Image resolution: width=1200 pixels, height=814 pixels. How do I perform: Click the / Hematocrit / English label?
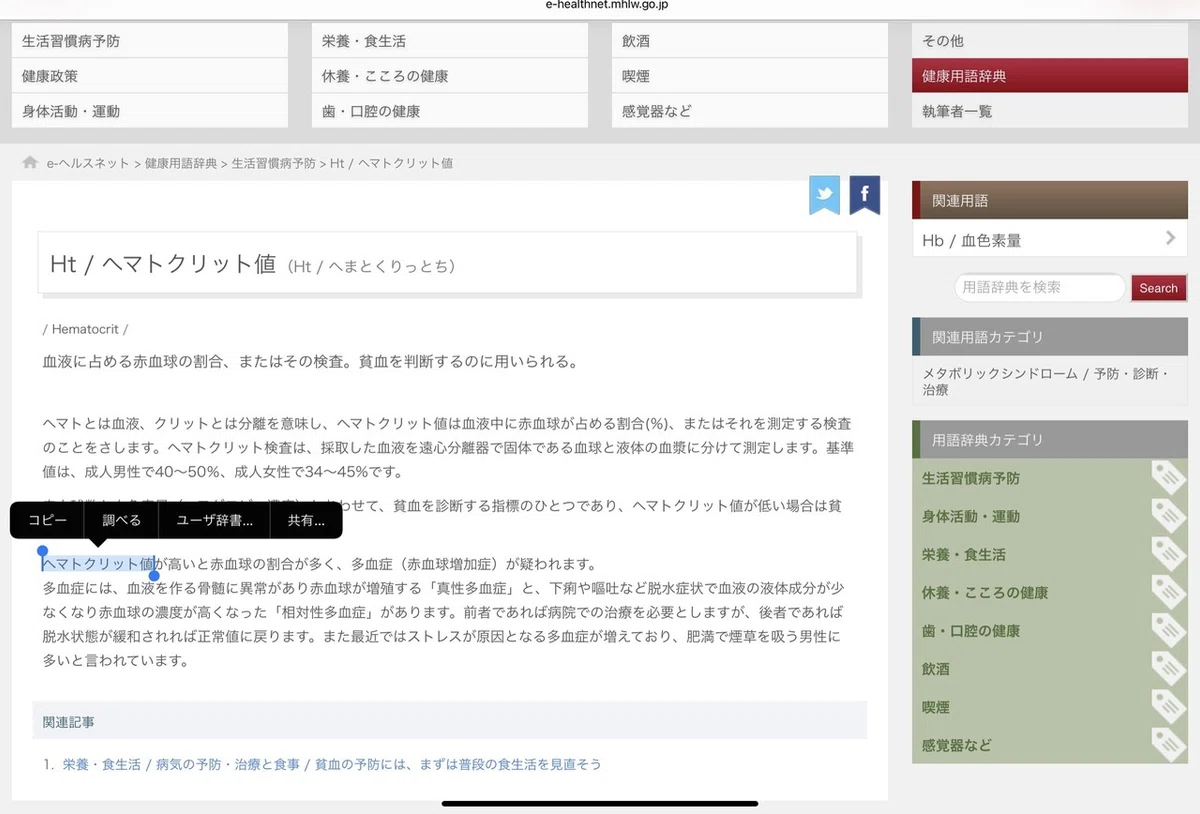[x=86, y=329]
